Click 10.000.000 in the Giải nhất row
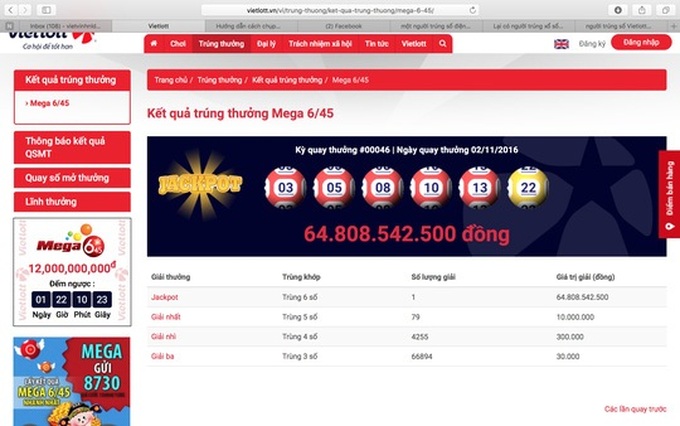The width and height of the screenshot is (680, 426). click(575, 317)
